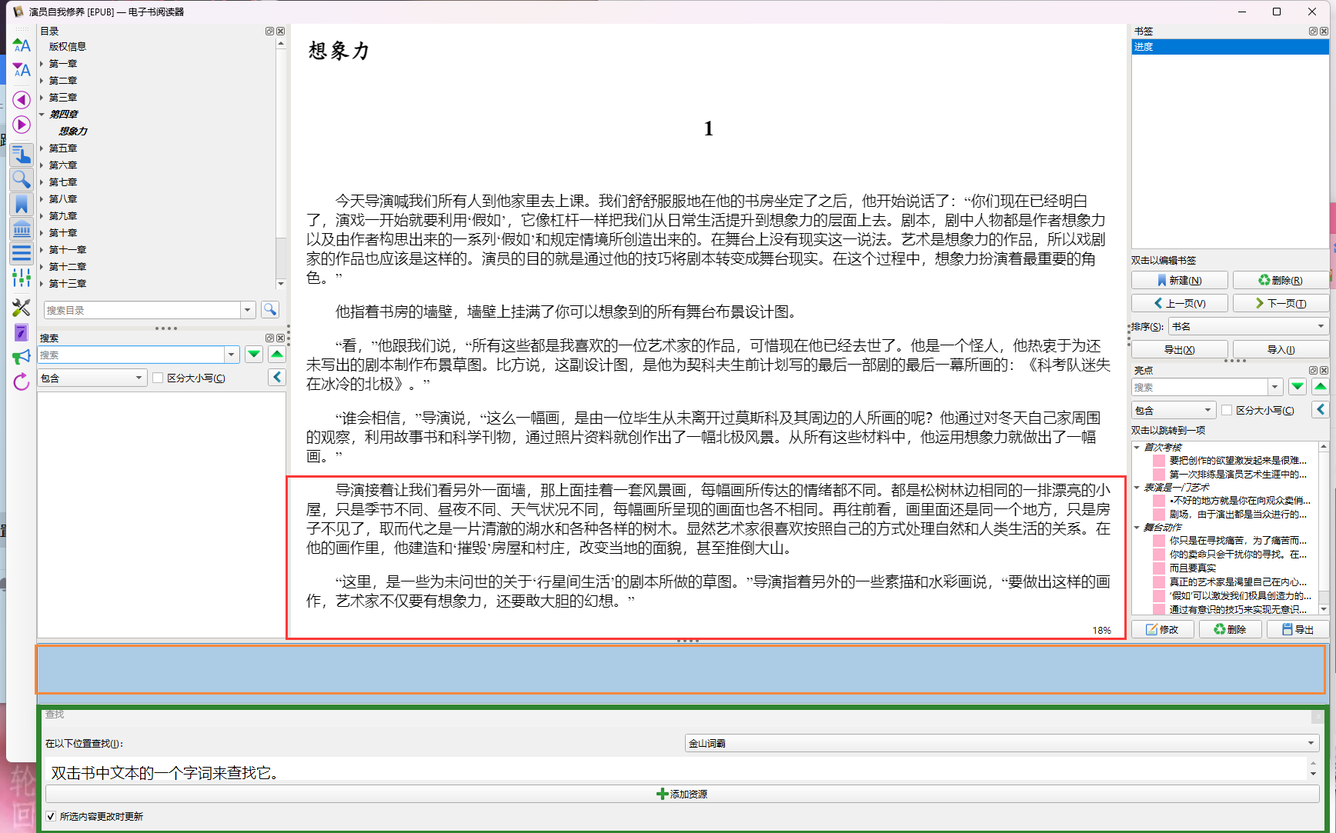The height and width of the screenshot is (833, 1336).
Task: Click the contents panel vertical scrollbar
Action: tap(281, 165)
